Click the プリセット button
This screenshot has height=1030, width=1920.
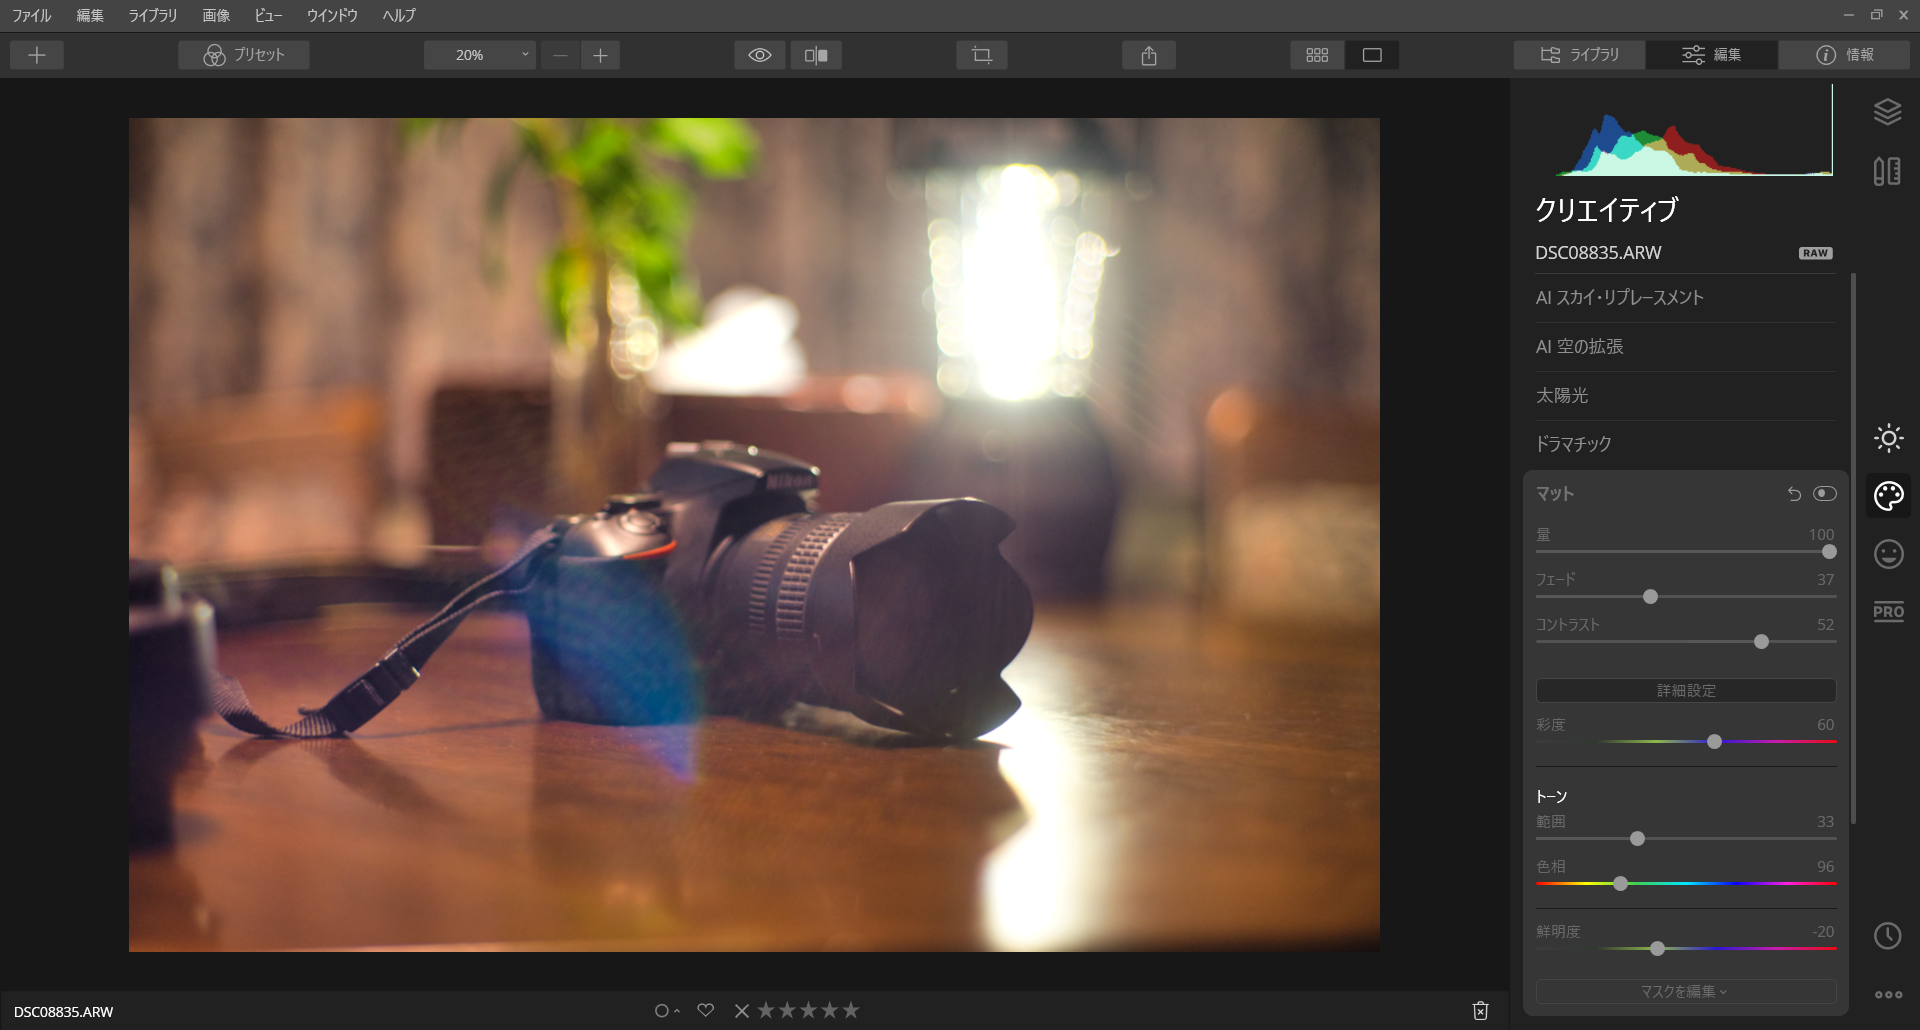pyautogui.click(x=244, y=55)
